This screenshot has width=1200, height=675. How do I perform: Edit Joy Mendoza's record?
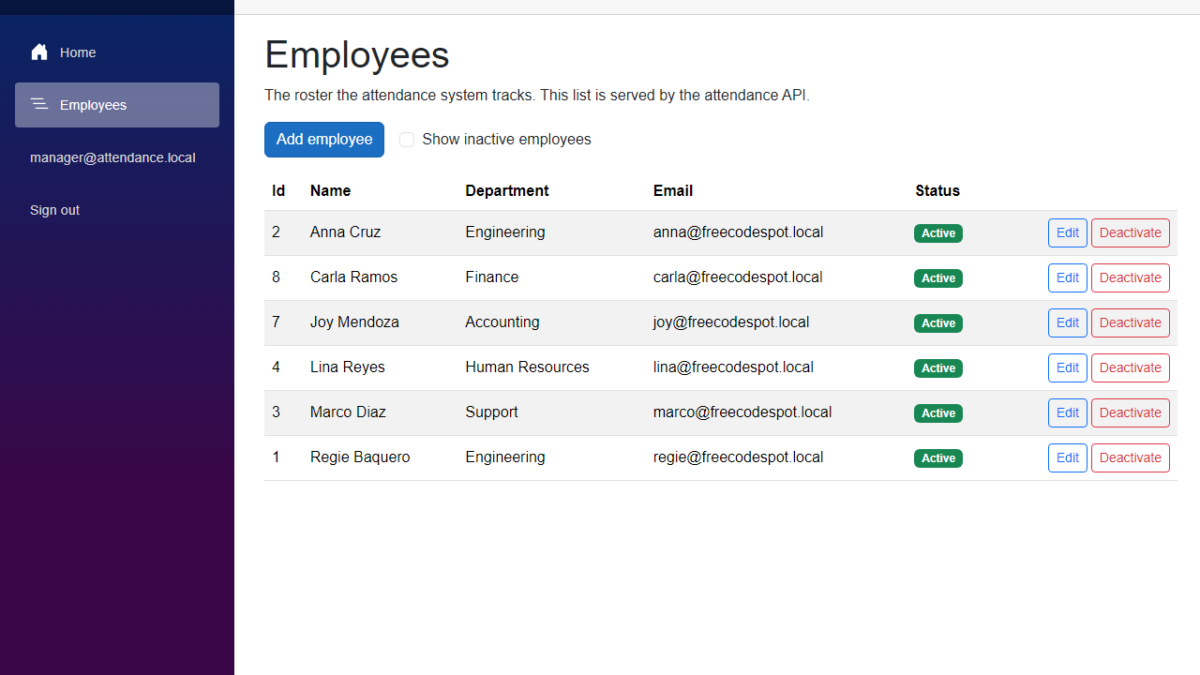pos(1067,323)
